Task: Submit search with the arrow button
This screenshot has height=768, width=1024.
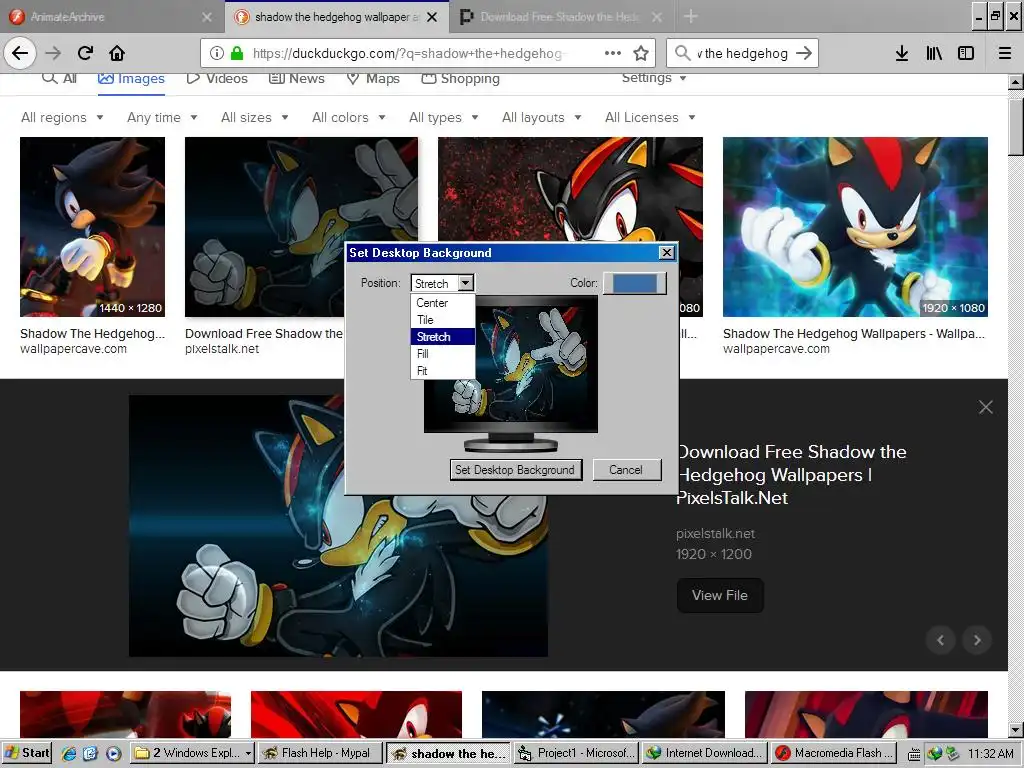Action: coord(804,53)
